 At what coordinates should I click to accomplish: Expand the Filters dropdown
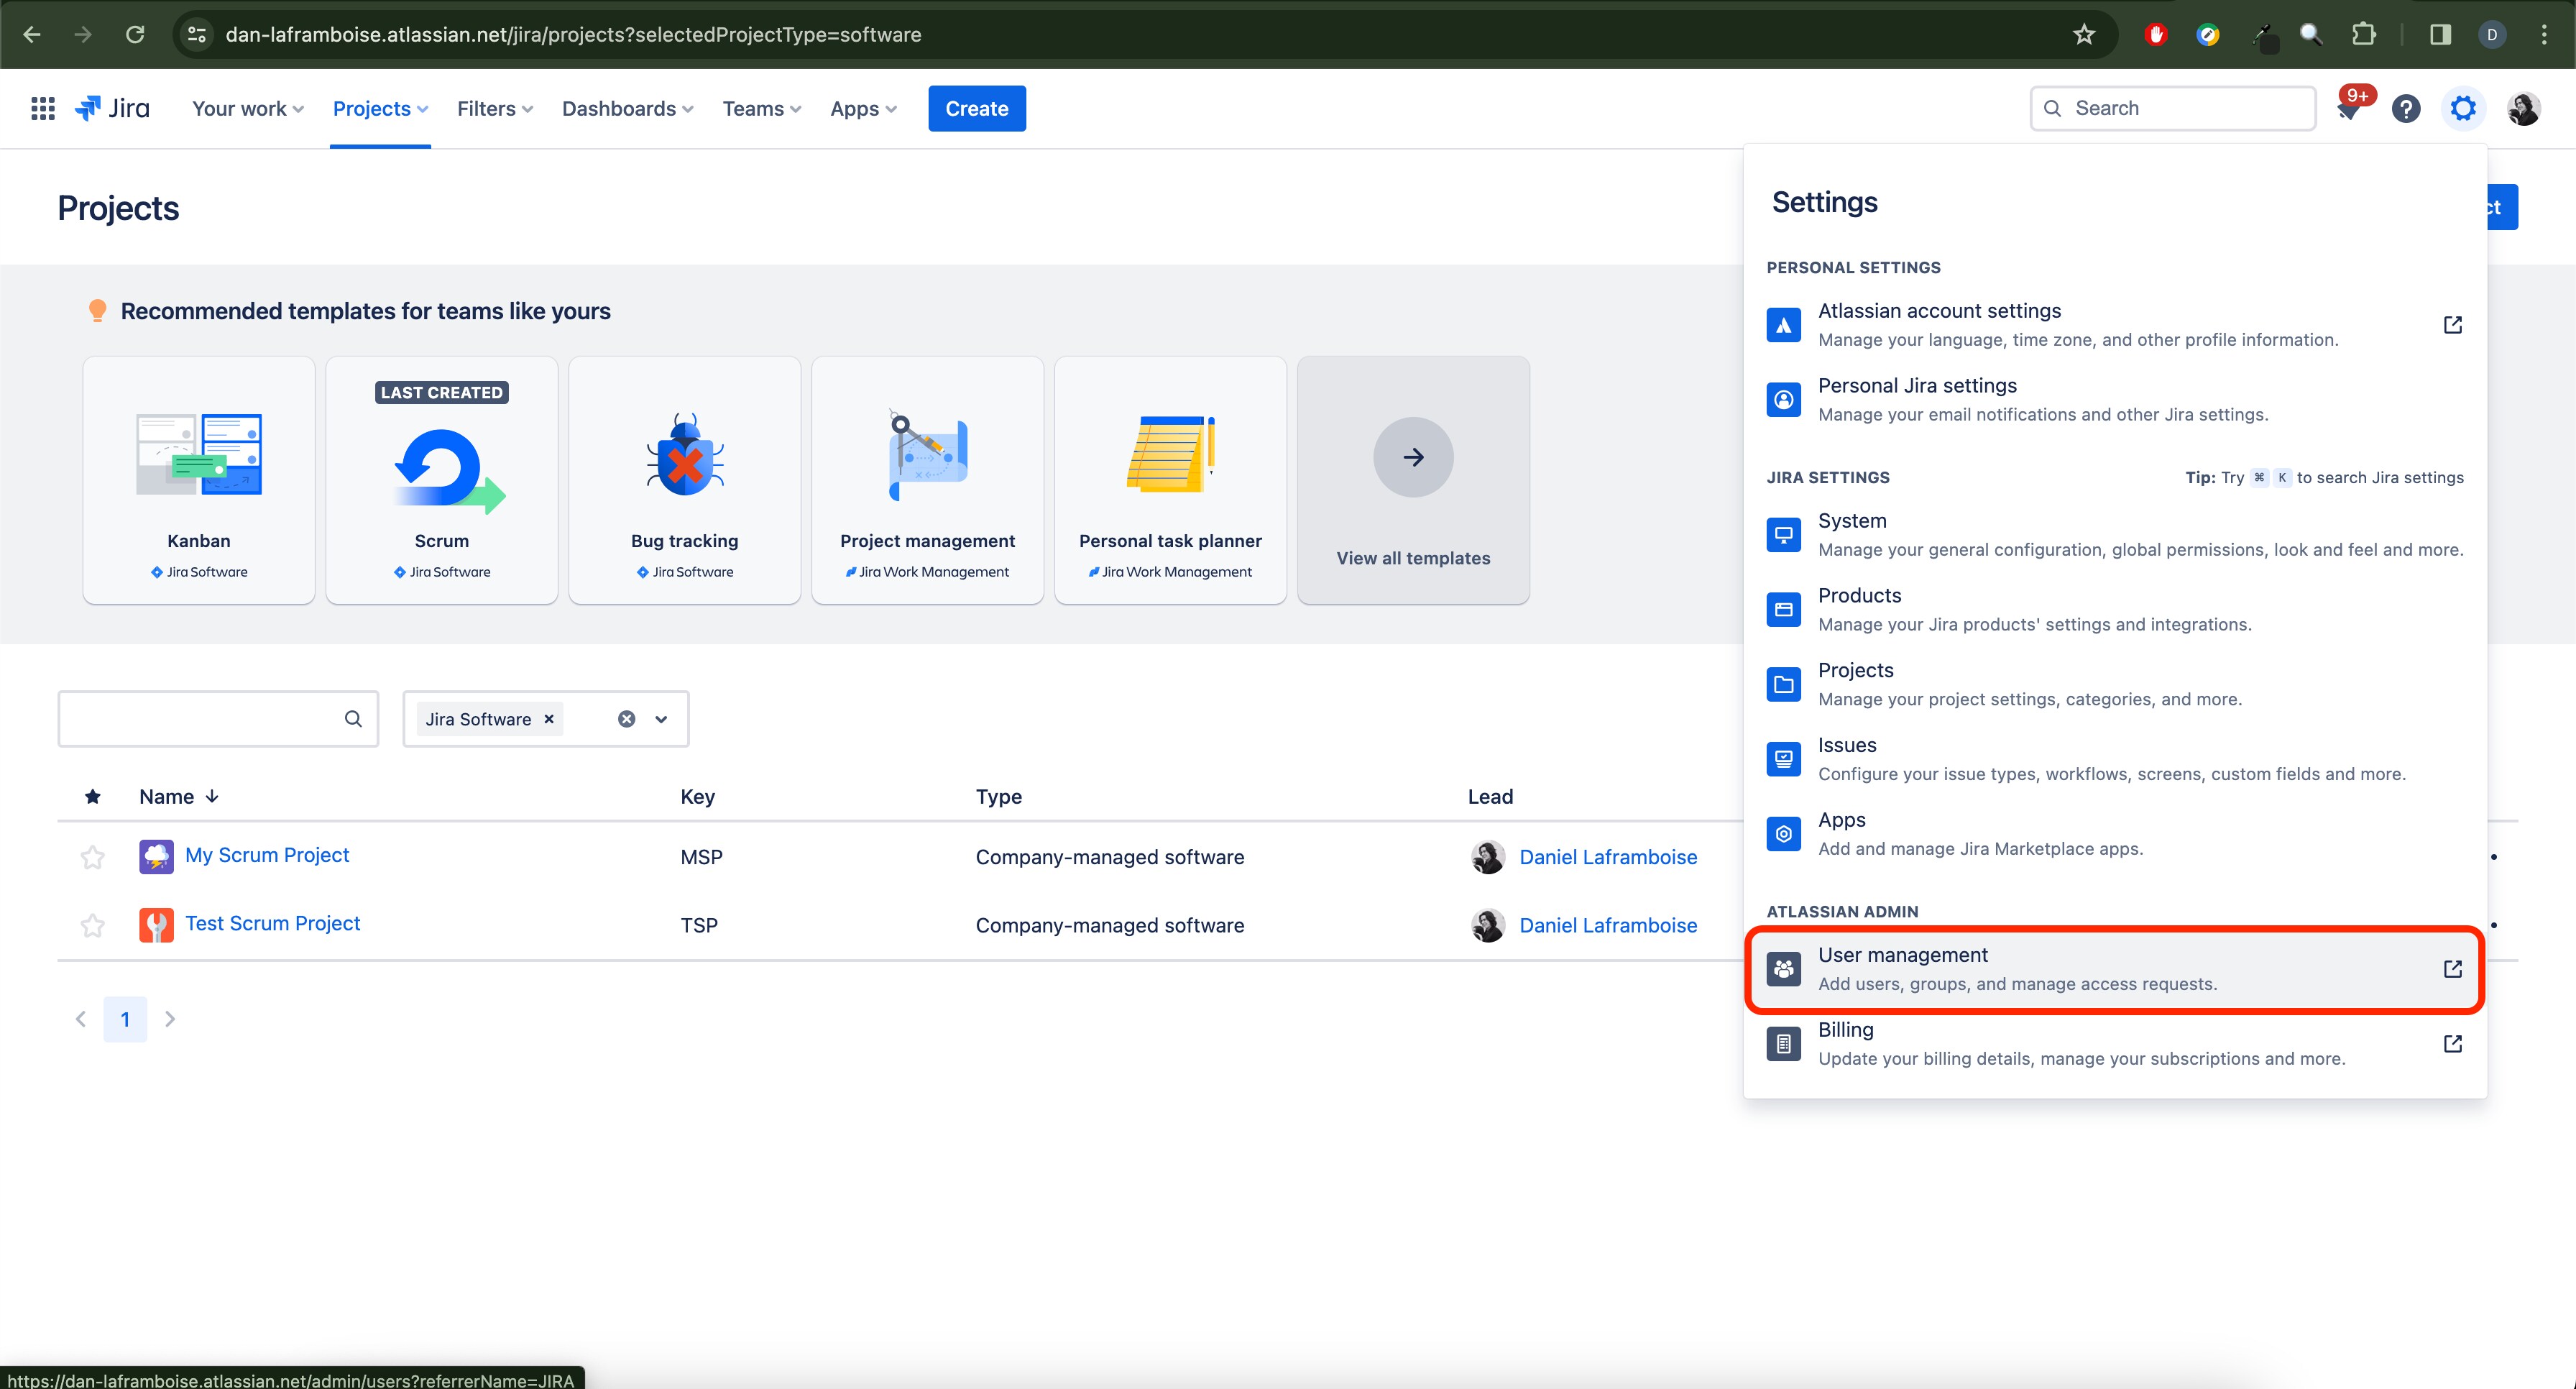pyautogui.click(x=495, y=108)
